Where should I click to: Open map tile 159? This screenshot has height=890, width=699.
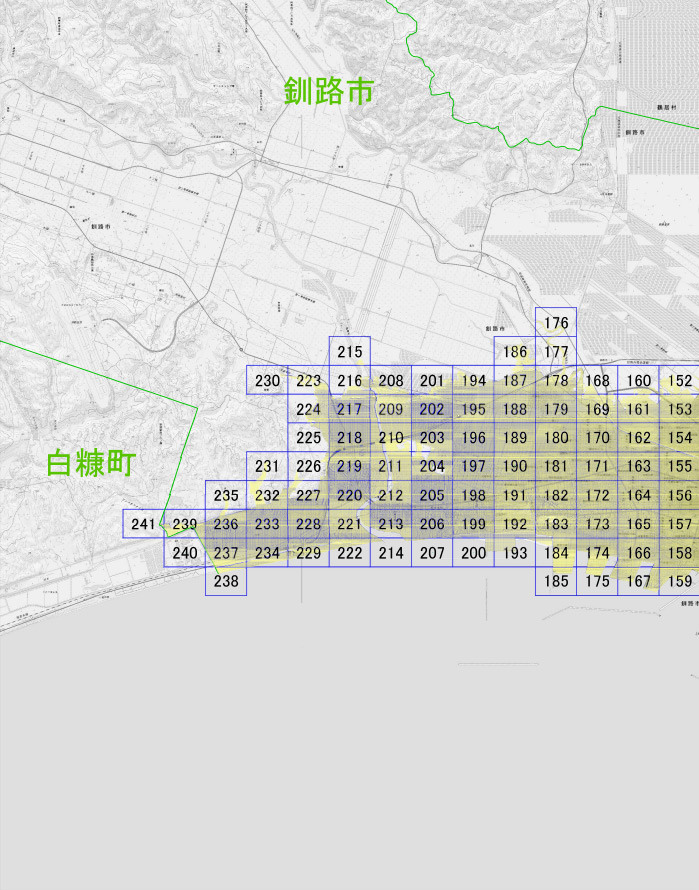pyautogui.click(x=680, y=581)
